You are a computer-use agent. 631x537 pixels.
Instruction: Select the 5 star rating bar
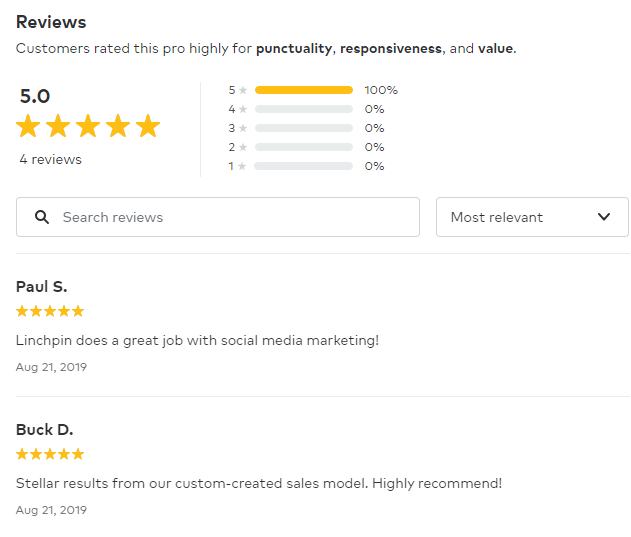tap(304, 90)
